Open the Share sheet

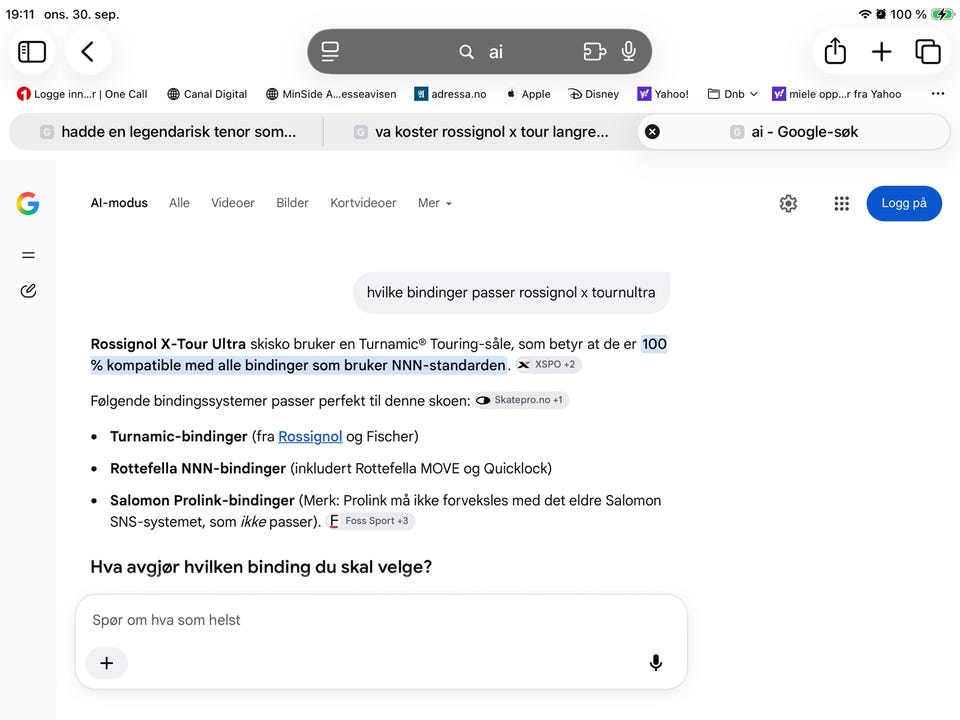tap(835, 51)
